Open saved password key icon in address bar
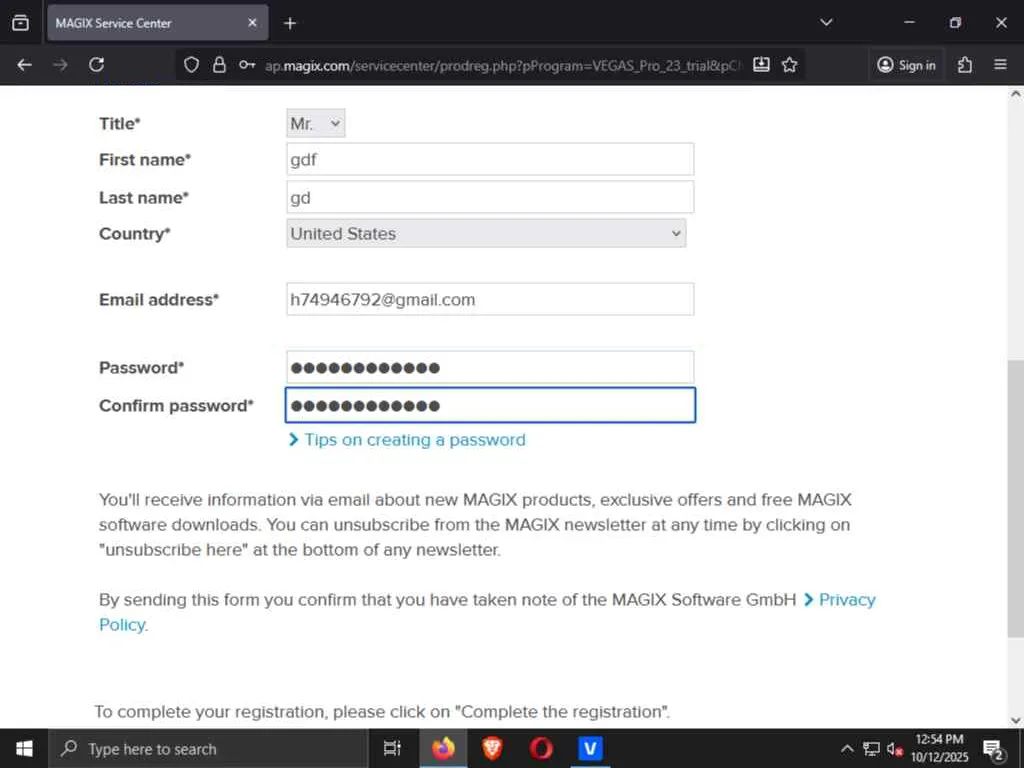This screenshot has height=768, width=1024. point(247,65)
